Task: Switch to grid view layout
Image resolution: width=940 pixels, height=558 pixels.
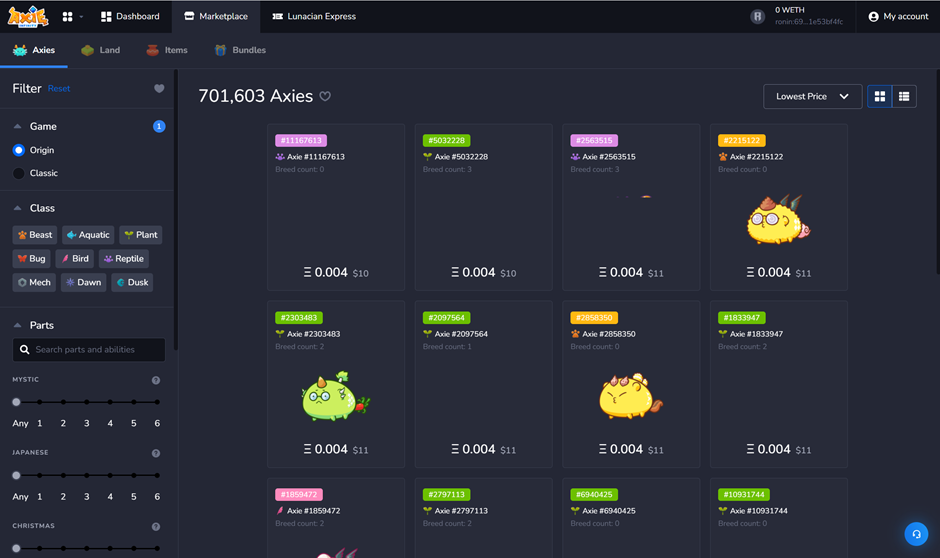Action: click(879, 96)
